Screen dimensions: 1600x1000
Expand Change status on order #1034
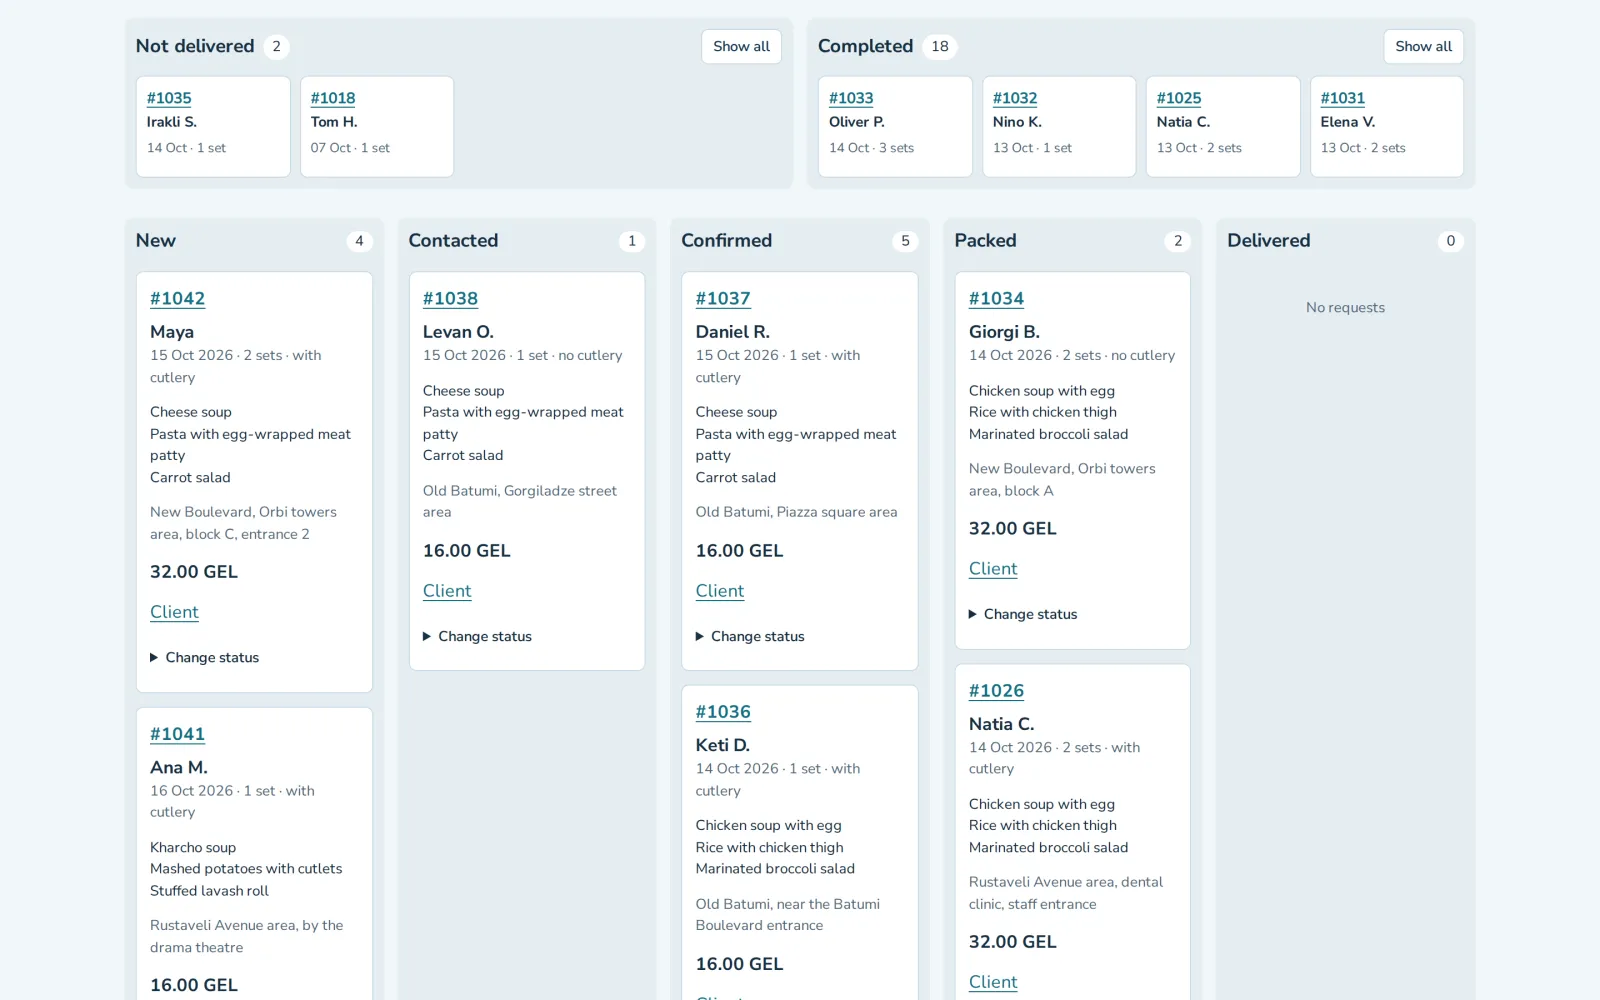click(x=1024, y=614)
